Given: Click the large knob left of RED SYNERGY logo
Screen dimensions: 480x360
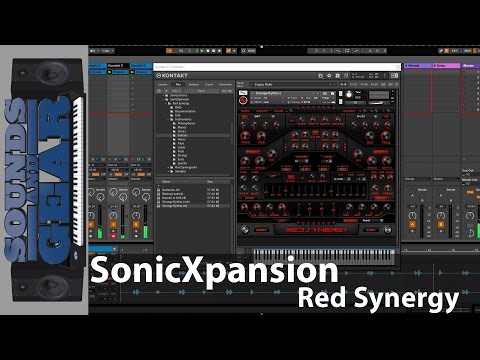Looking at the screenshot, I should 245,230.
